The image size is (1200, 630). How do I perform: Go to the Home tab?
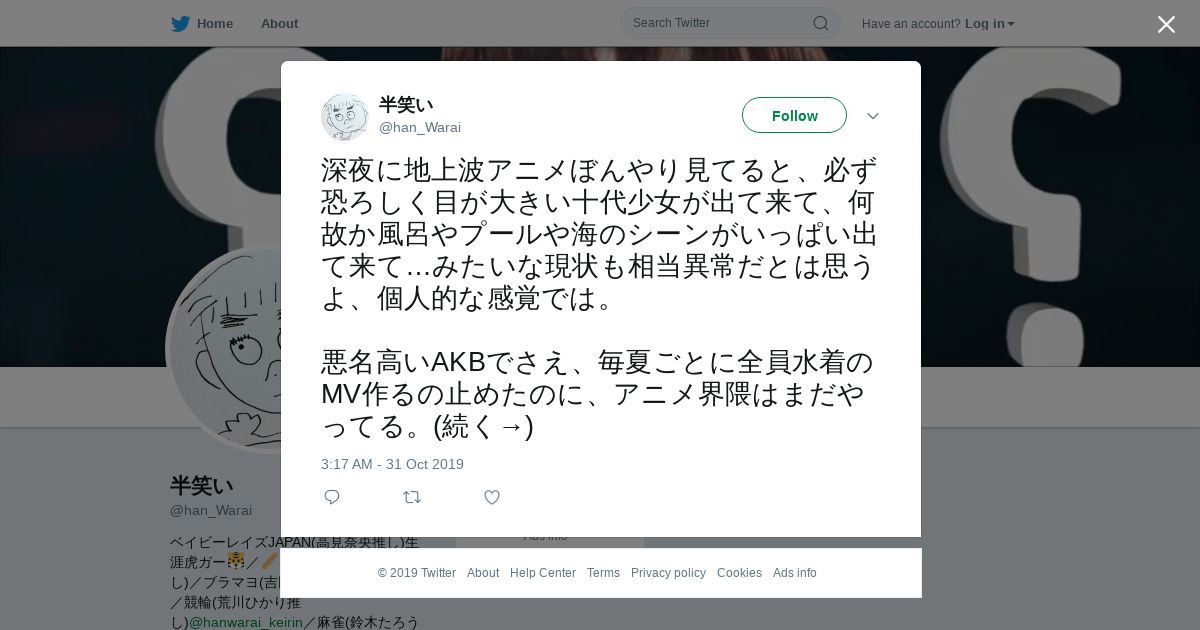pyautogui.click(x=214, y=23)
